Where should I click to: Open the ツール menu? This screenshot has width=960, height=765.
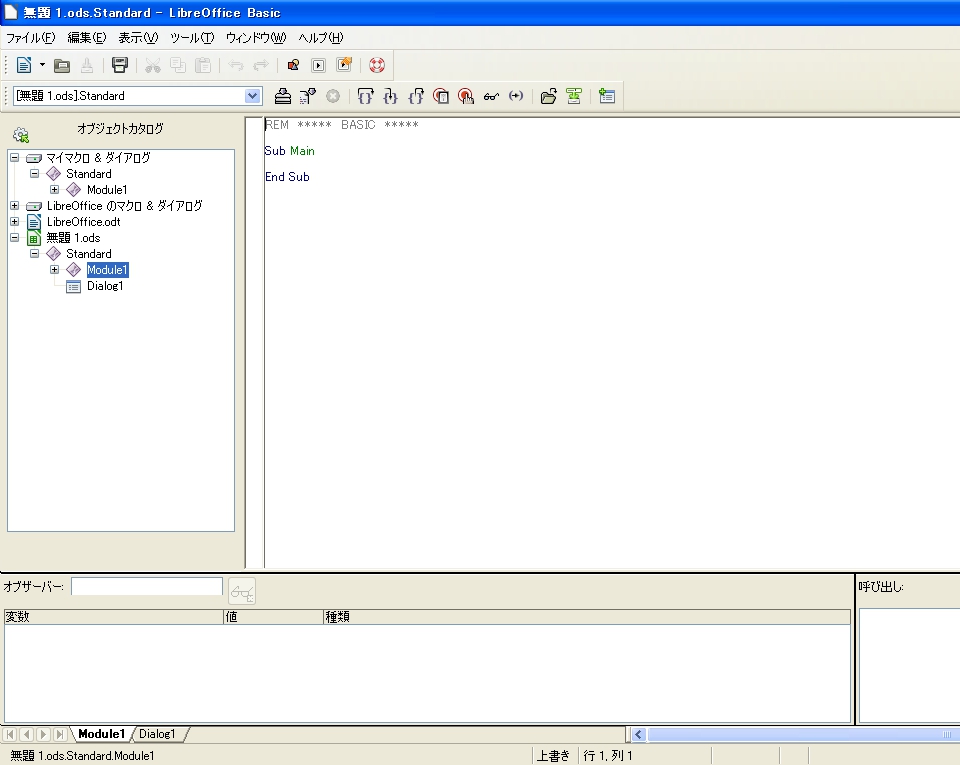point(192,38)
